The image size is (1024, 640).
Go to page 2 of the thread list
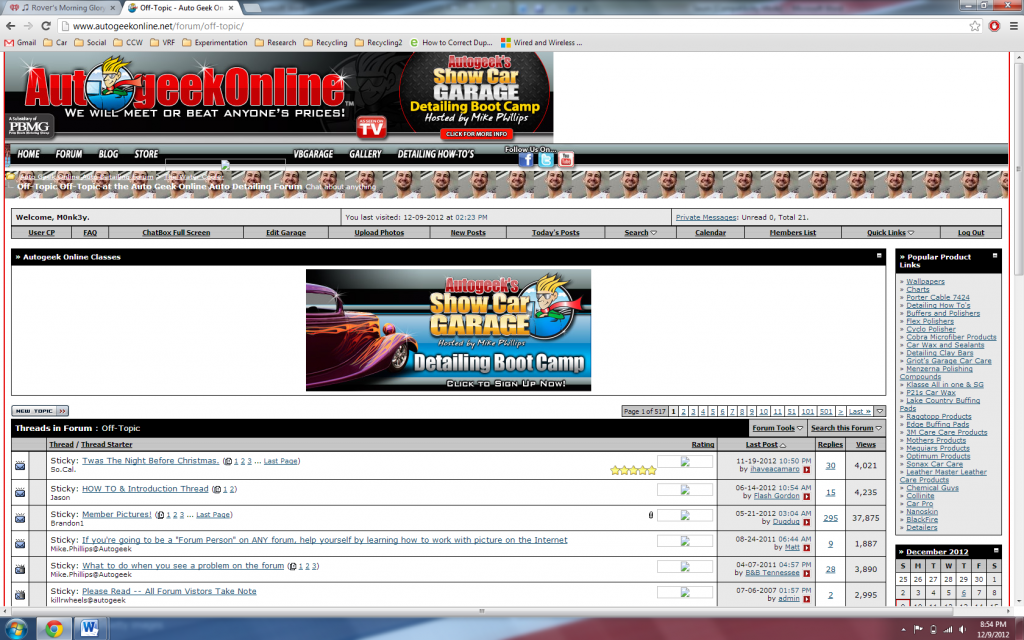pos(684,411)
